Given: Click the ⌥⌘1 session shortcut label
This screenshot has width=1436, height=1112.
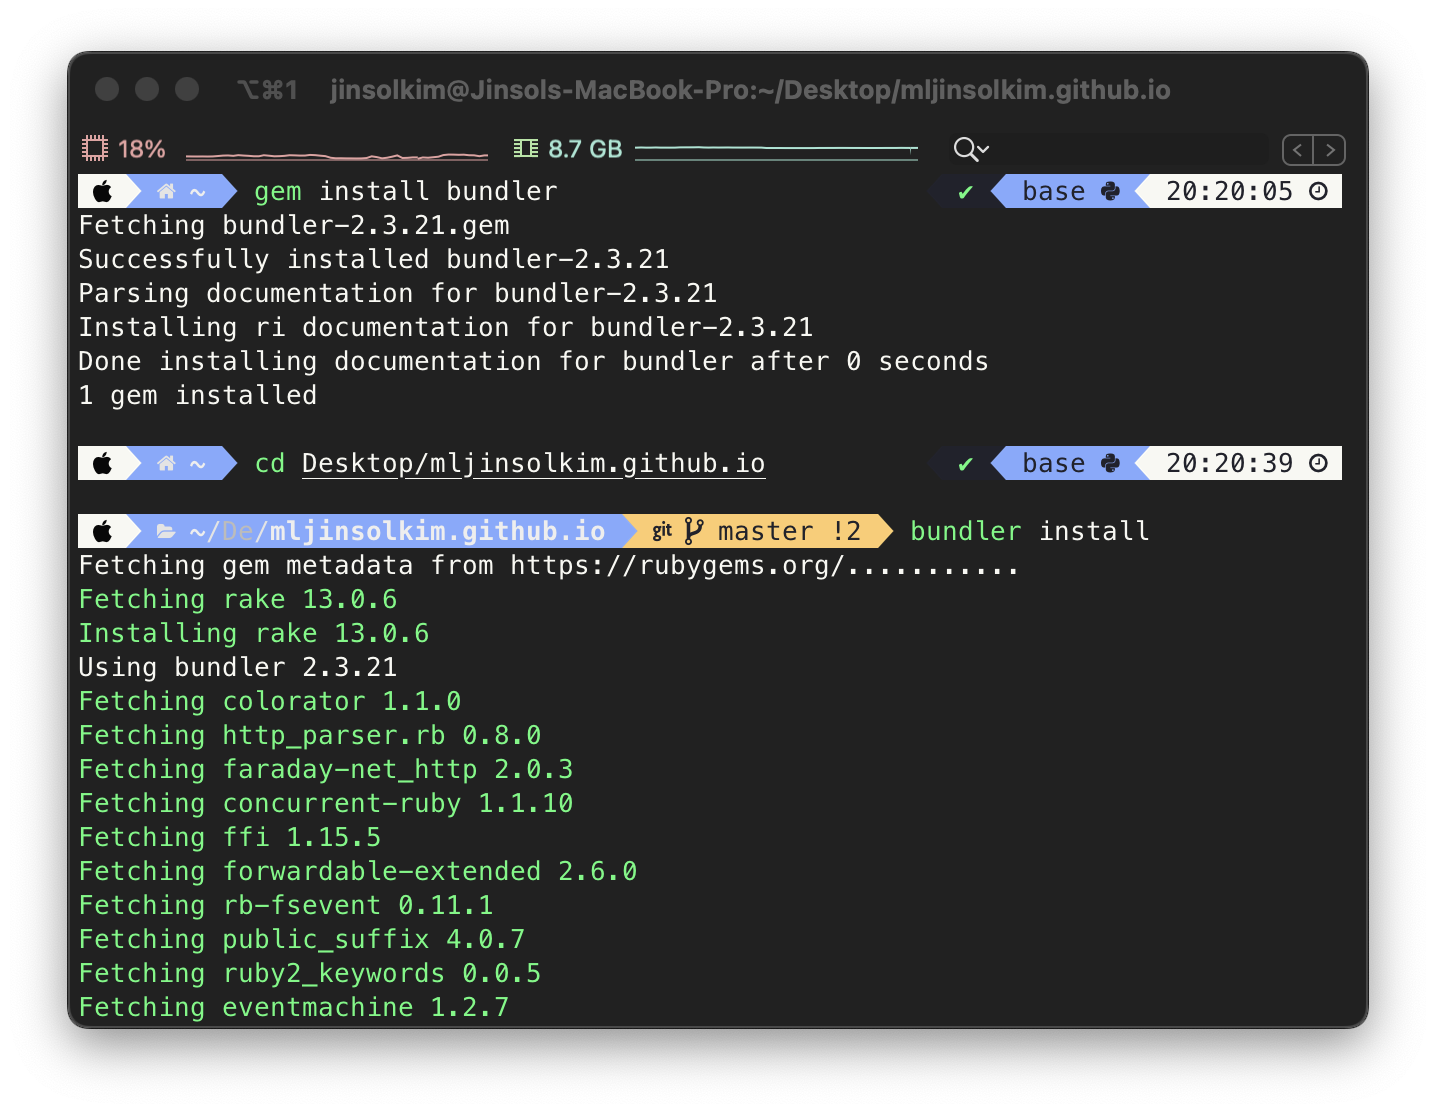Looking at the screenshot, I should click(267, 90).
